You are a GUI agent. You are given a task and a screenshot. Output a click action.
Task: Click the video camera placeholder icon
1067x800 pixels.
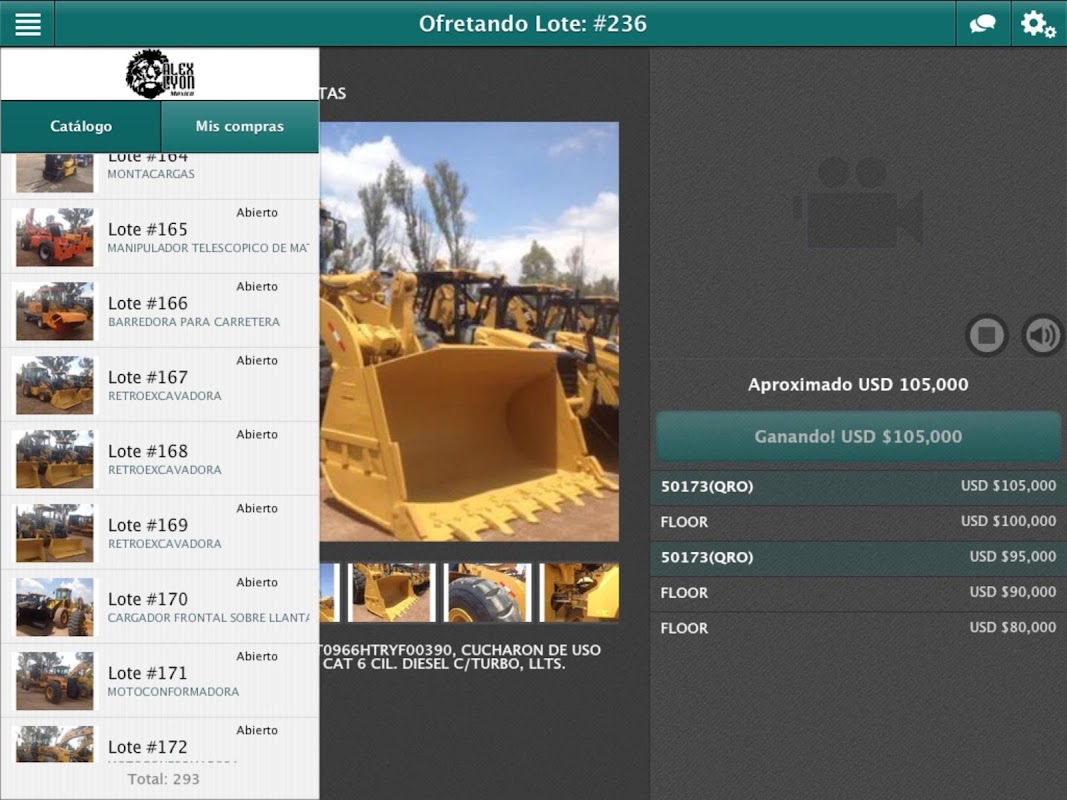tap(859, 203)
